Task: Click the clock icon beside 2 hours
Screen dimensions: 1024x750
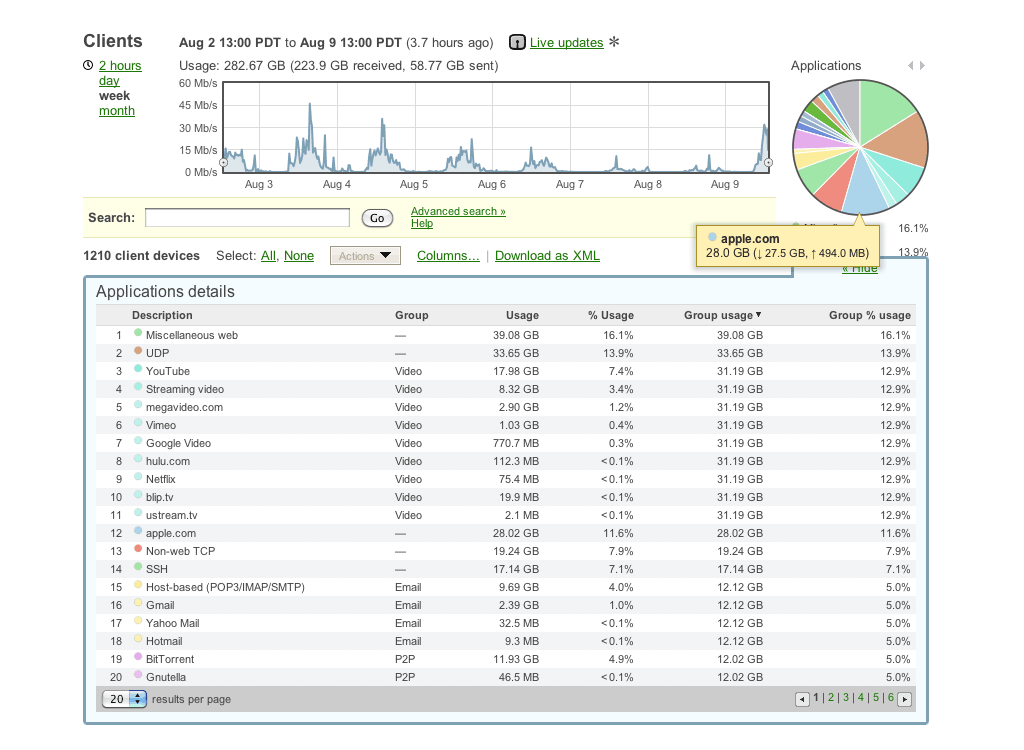Action: click(88, 65)
